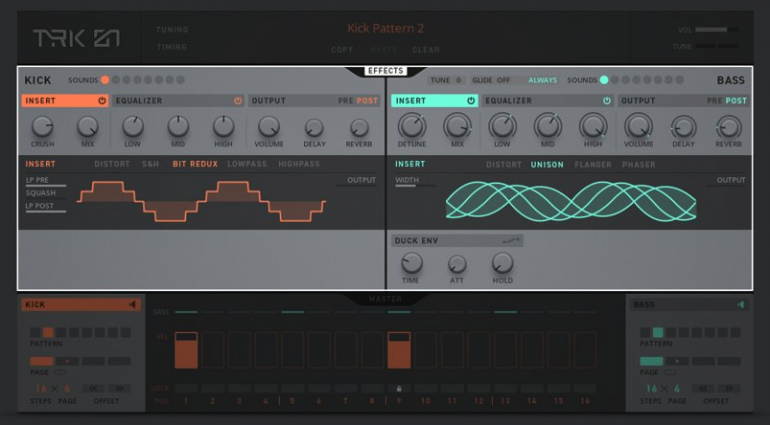Select the second Kick sound slot dot
Screen dimensions: 770x425
(x=115, y=80)
